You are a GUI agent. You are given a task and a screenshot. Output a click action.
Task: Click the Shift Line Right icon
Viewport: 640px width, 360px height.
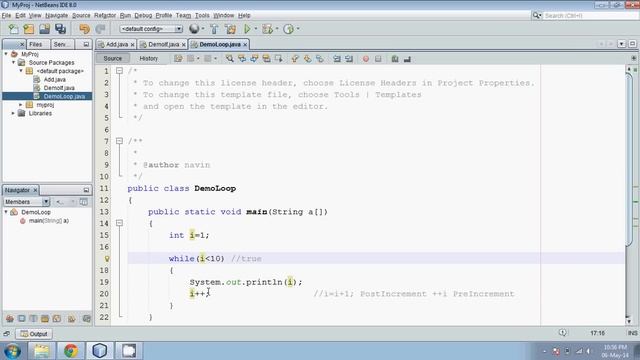click(x=349, y=59)
